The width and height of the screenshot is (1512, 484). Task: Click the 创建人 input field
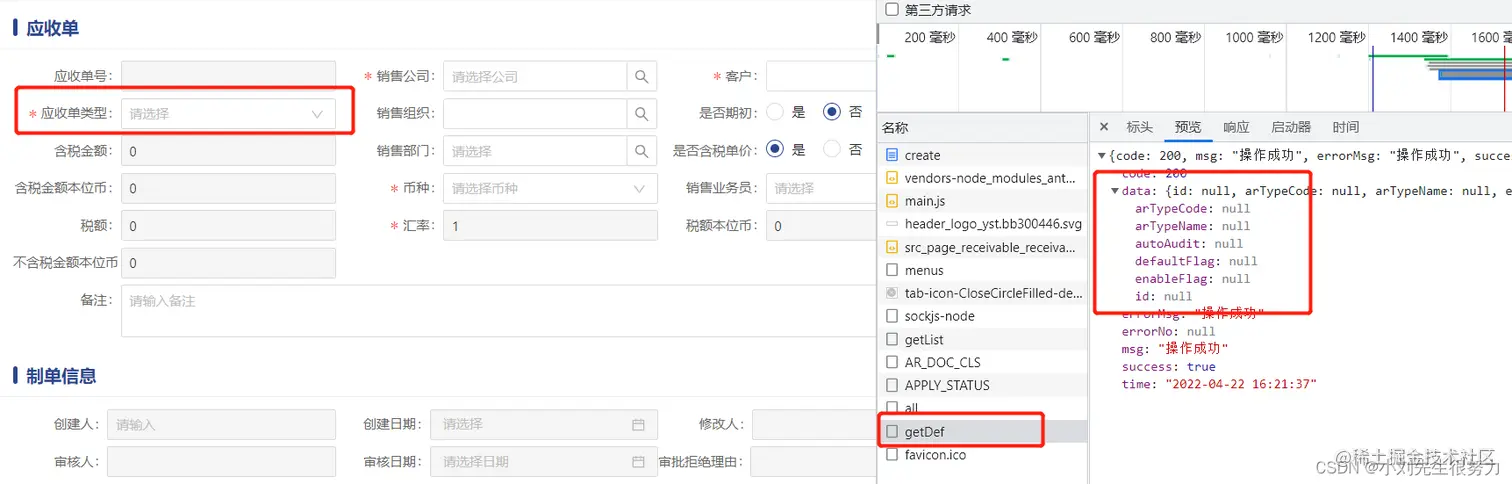(x=221, y=425)
